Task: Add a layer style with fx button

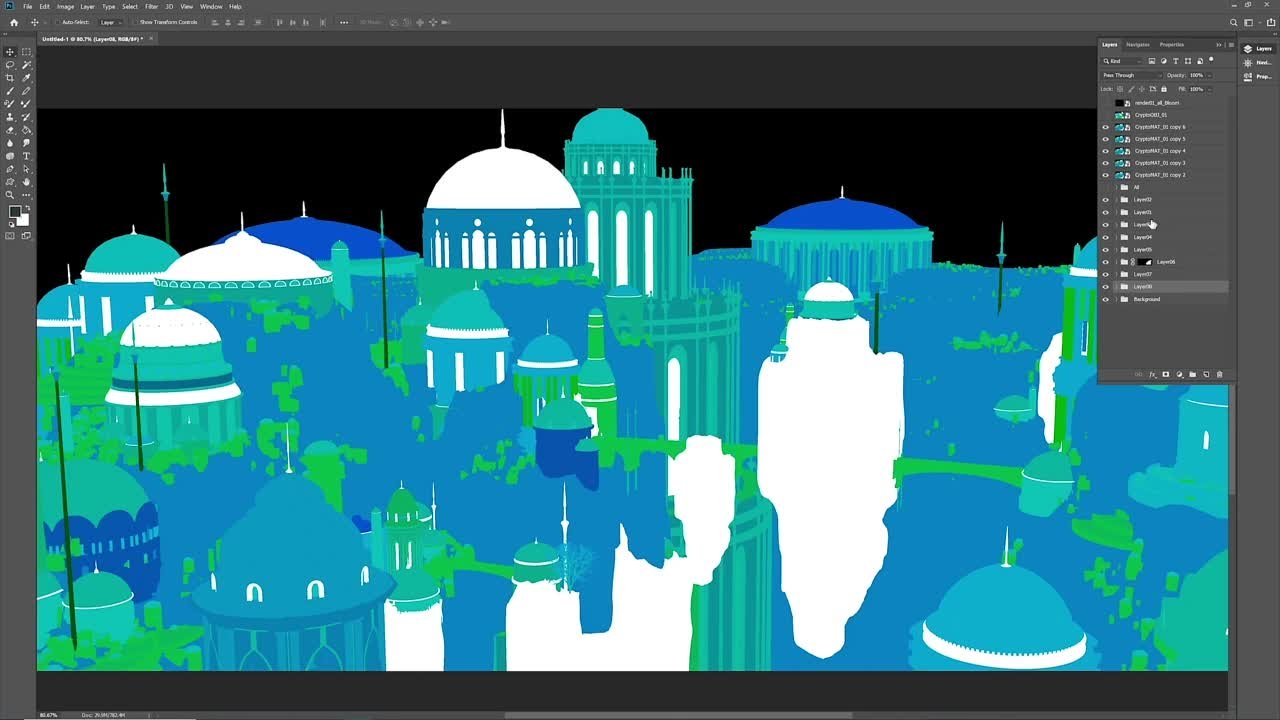Action: point(1152,374)
